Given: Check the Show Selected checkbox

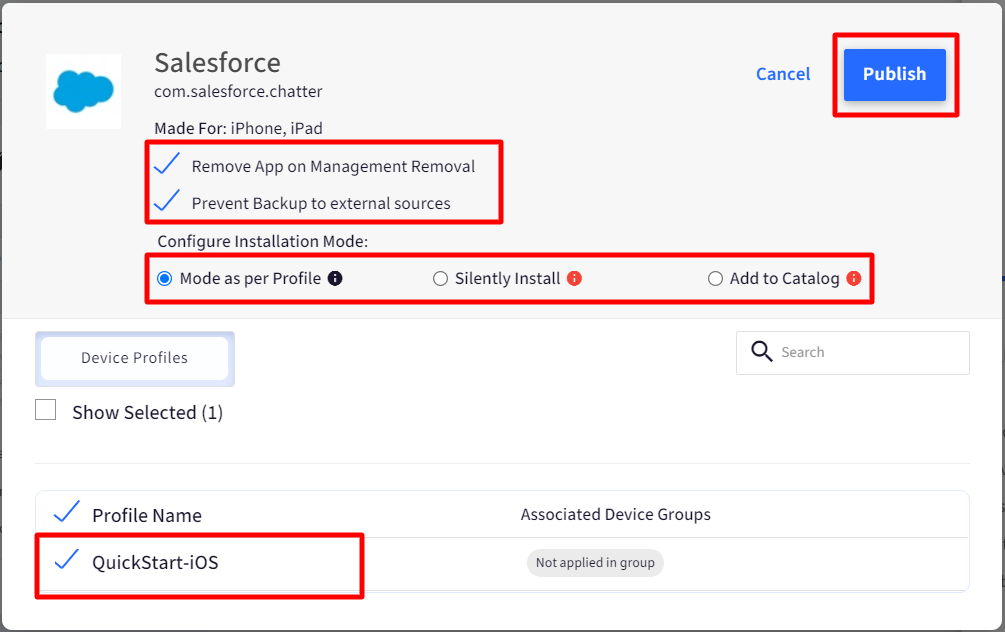Looking at the screenshot, I should [46, 410].
